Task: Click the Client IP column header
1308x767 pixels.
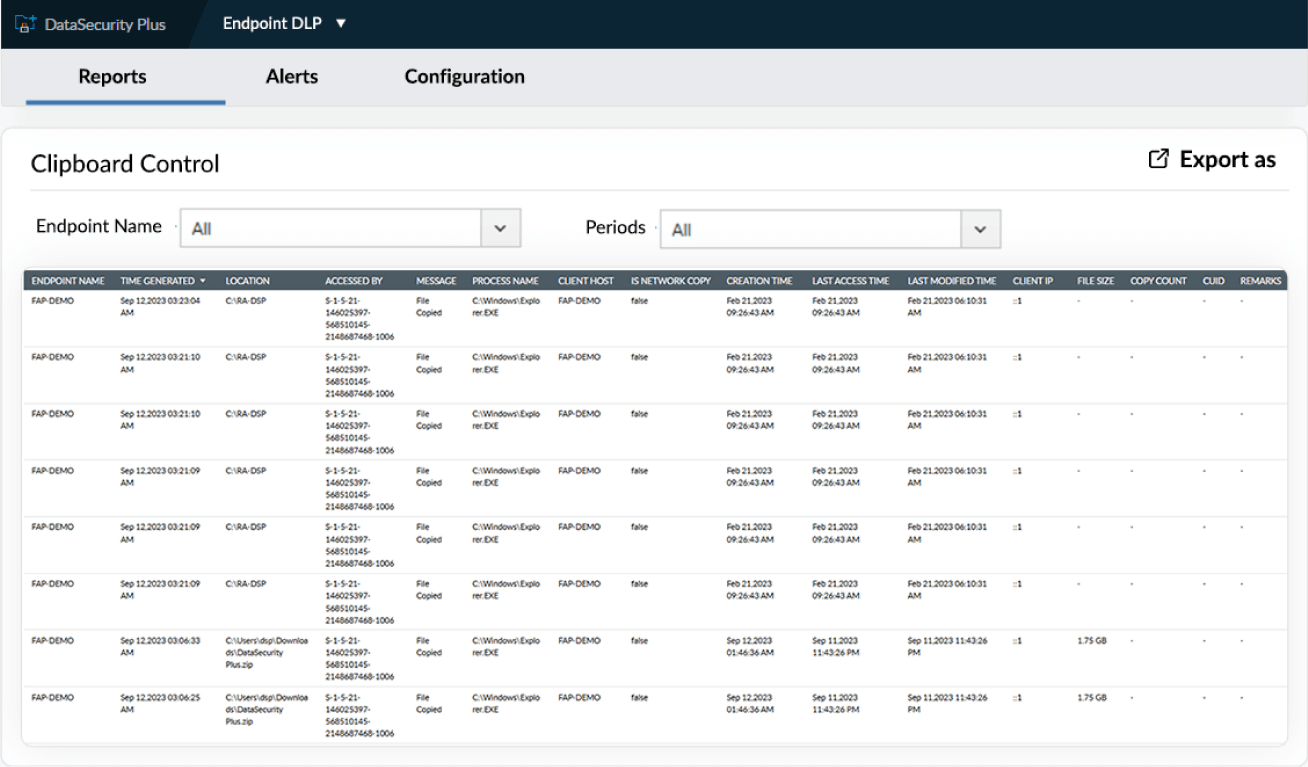Action: pos(1033,281)
